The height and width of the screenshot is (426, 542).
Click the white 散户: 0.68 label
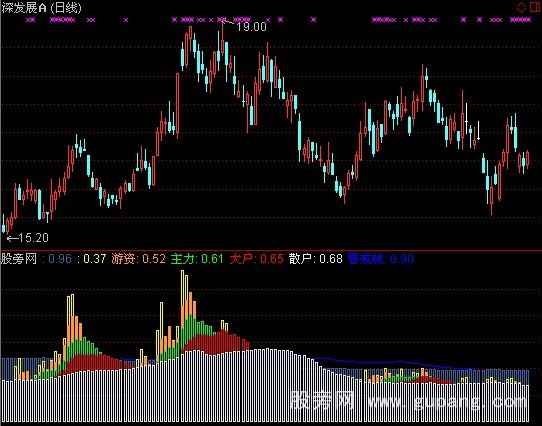click(316, 259)
